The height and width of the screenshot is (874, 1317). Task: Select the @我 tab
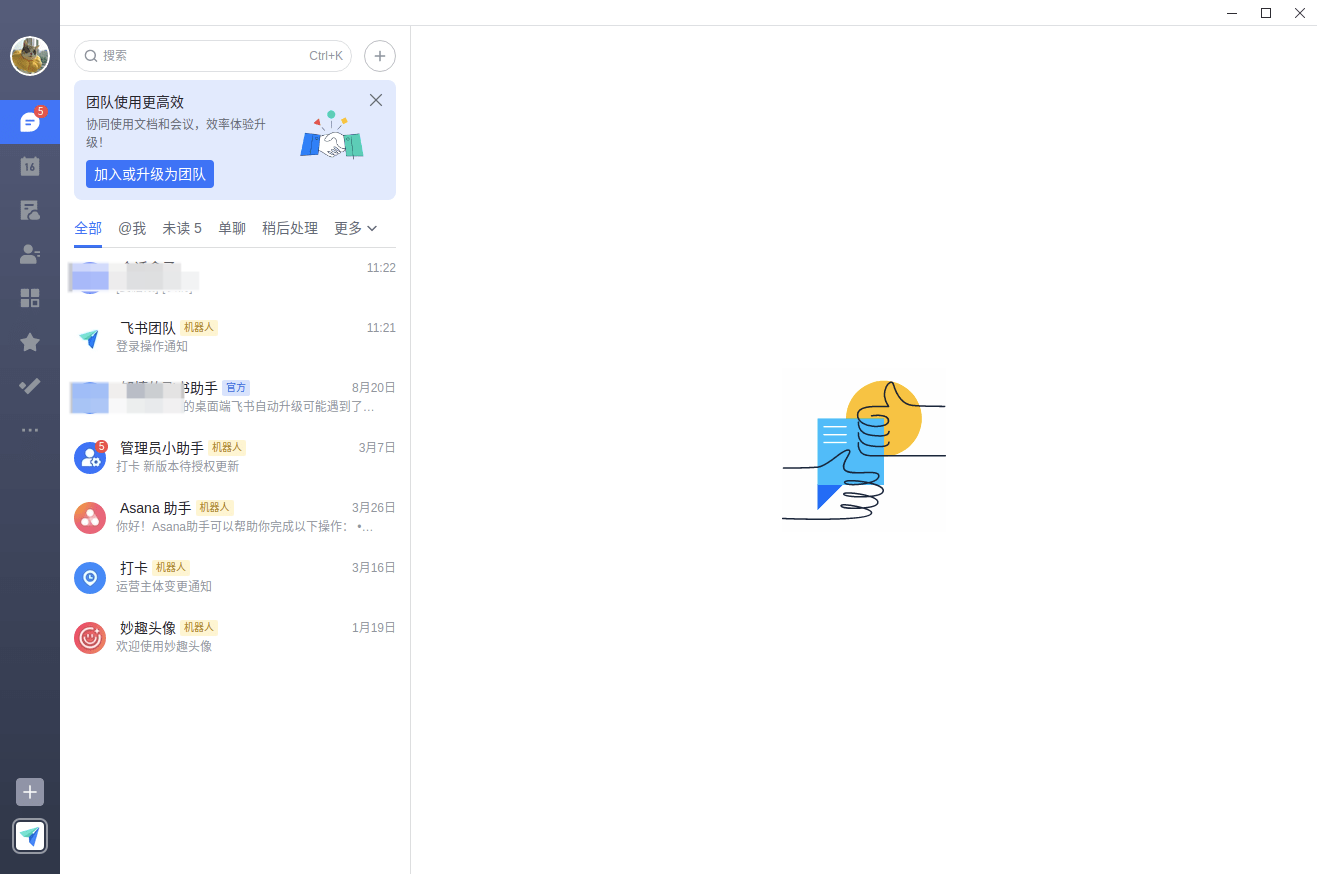point(132,228)
